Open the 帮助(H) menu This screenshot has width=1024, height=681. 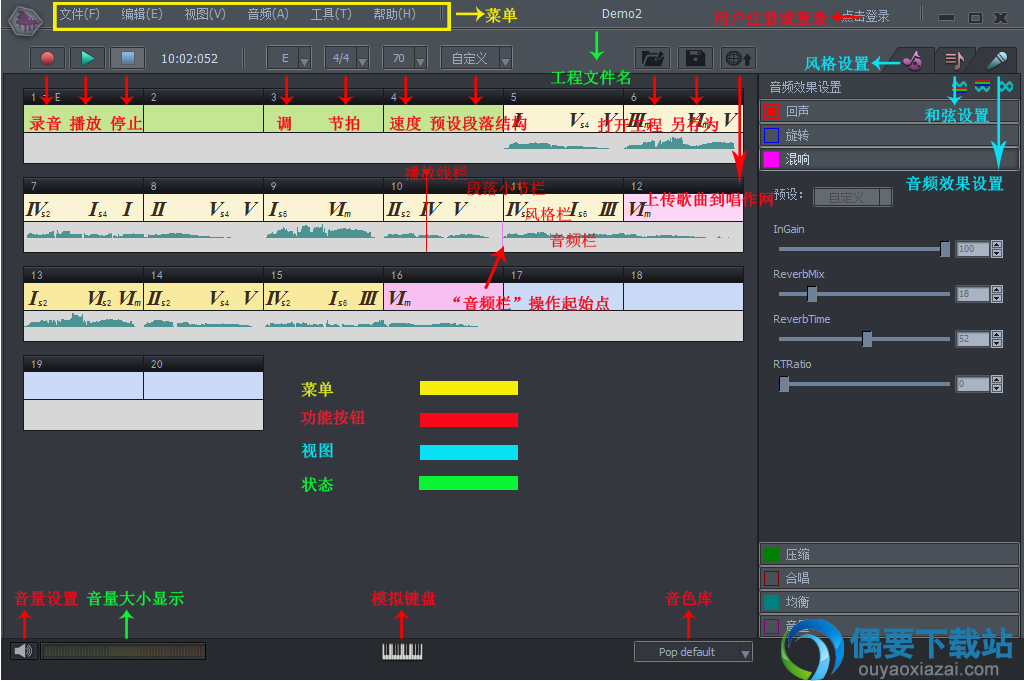click(394, 14)
